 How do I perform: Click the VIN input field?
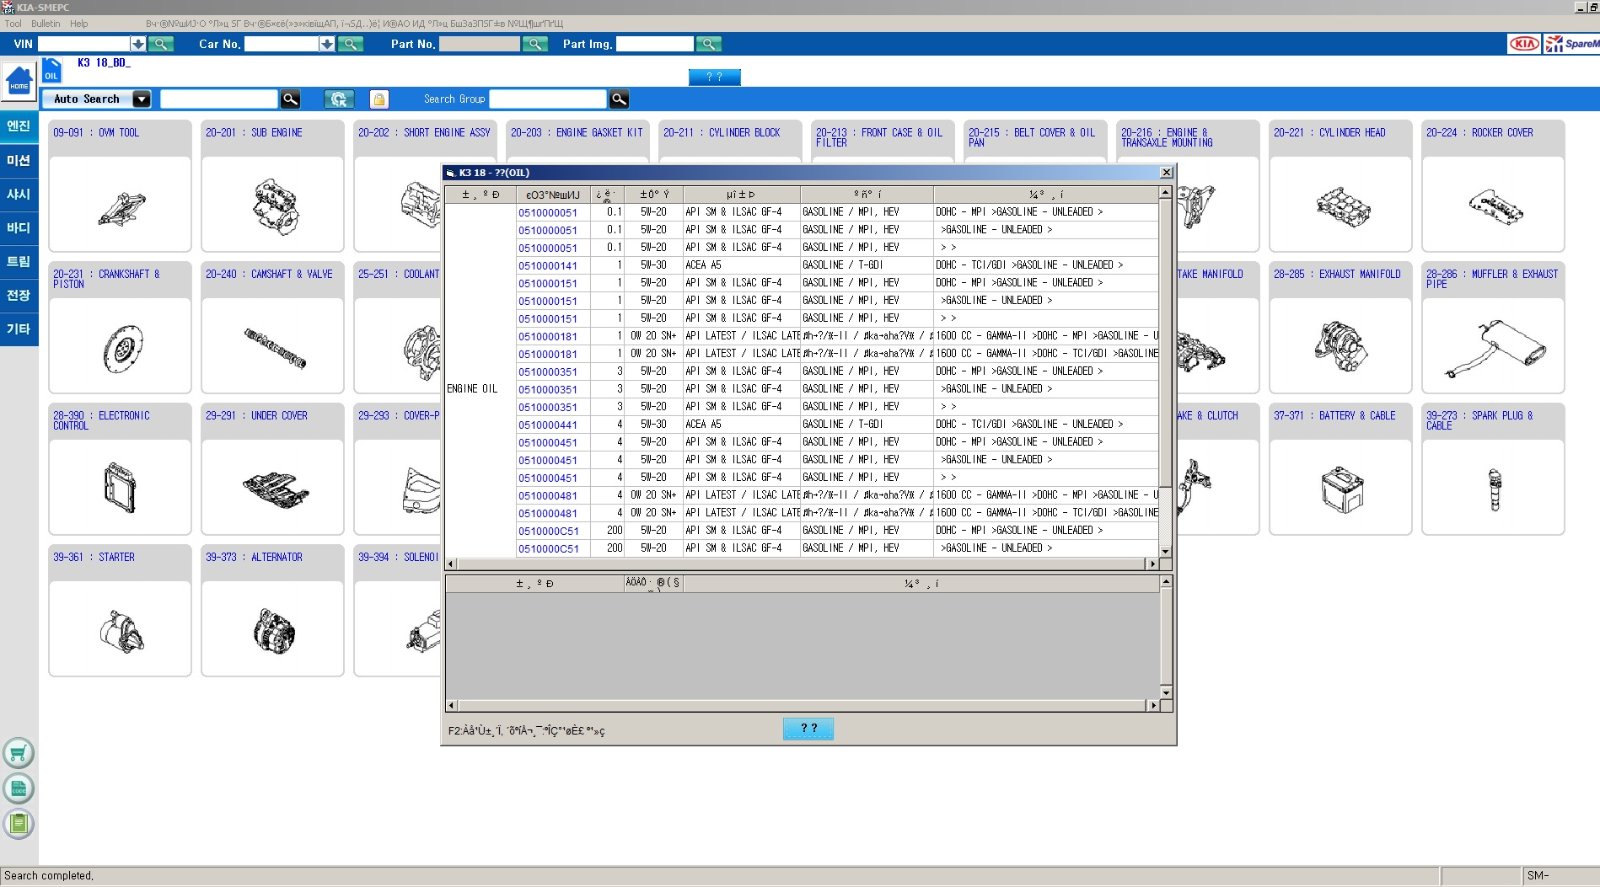click(84, 44)
